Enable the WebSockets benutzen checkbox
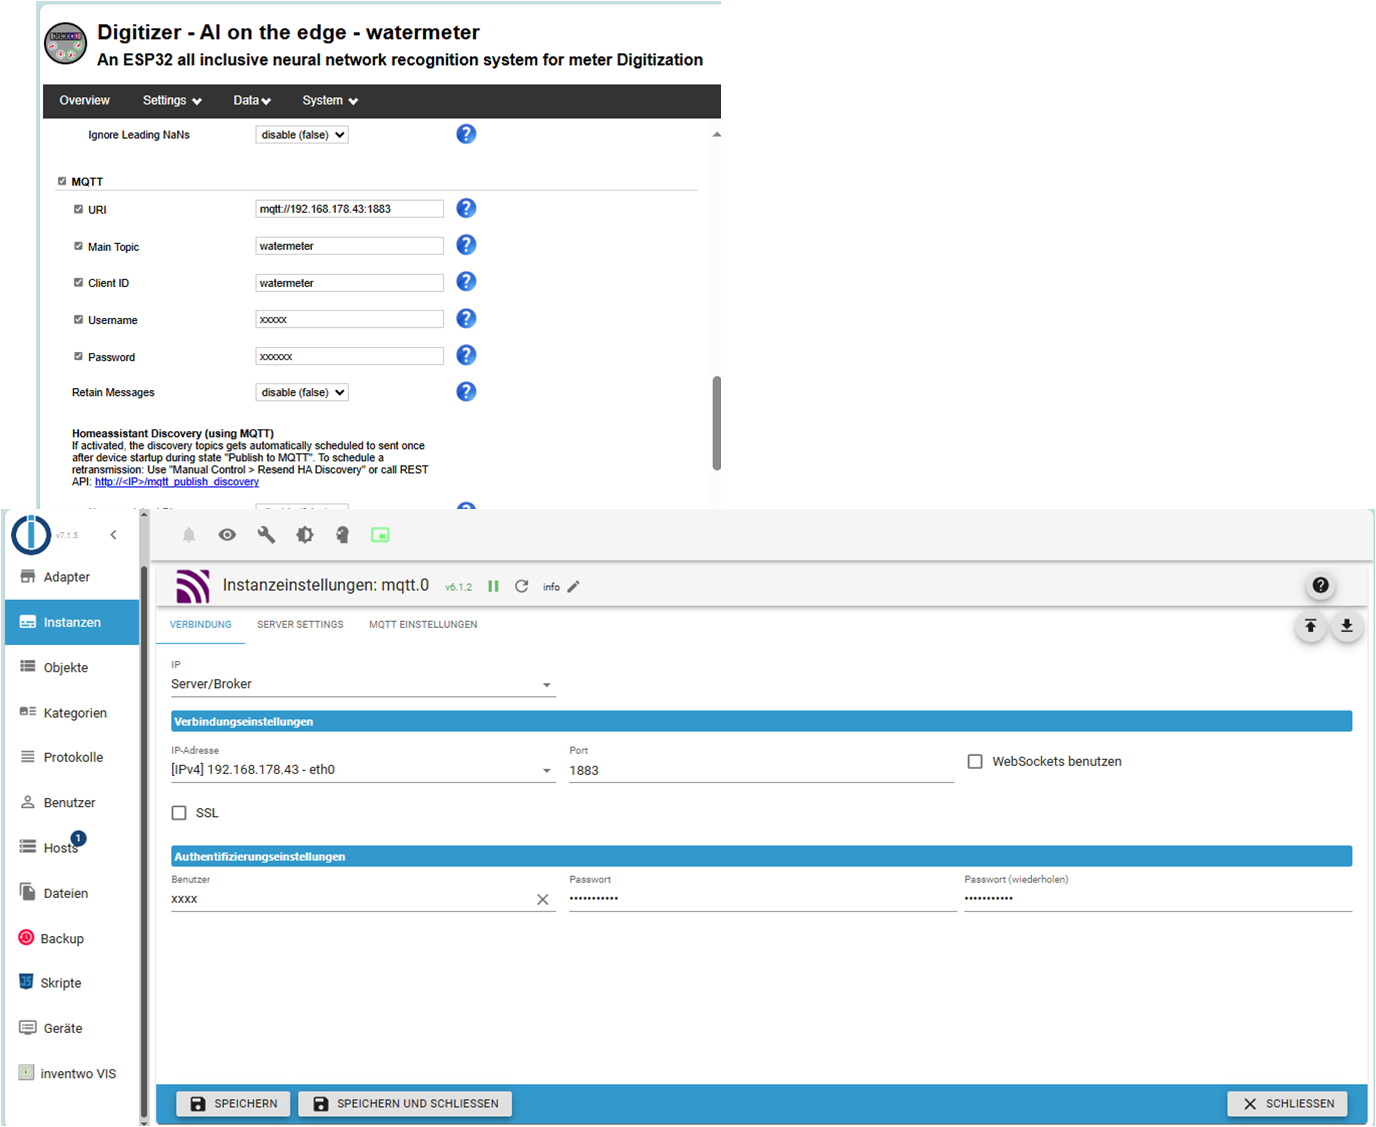1376x1127 pixels. [x=975, y=762]
